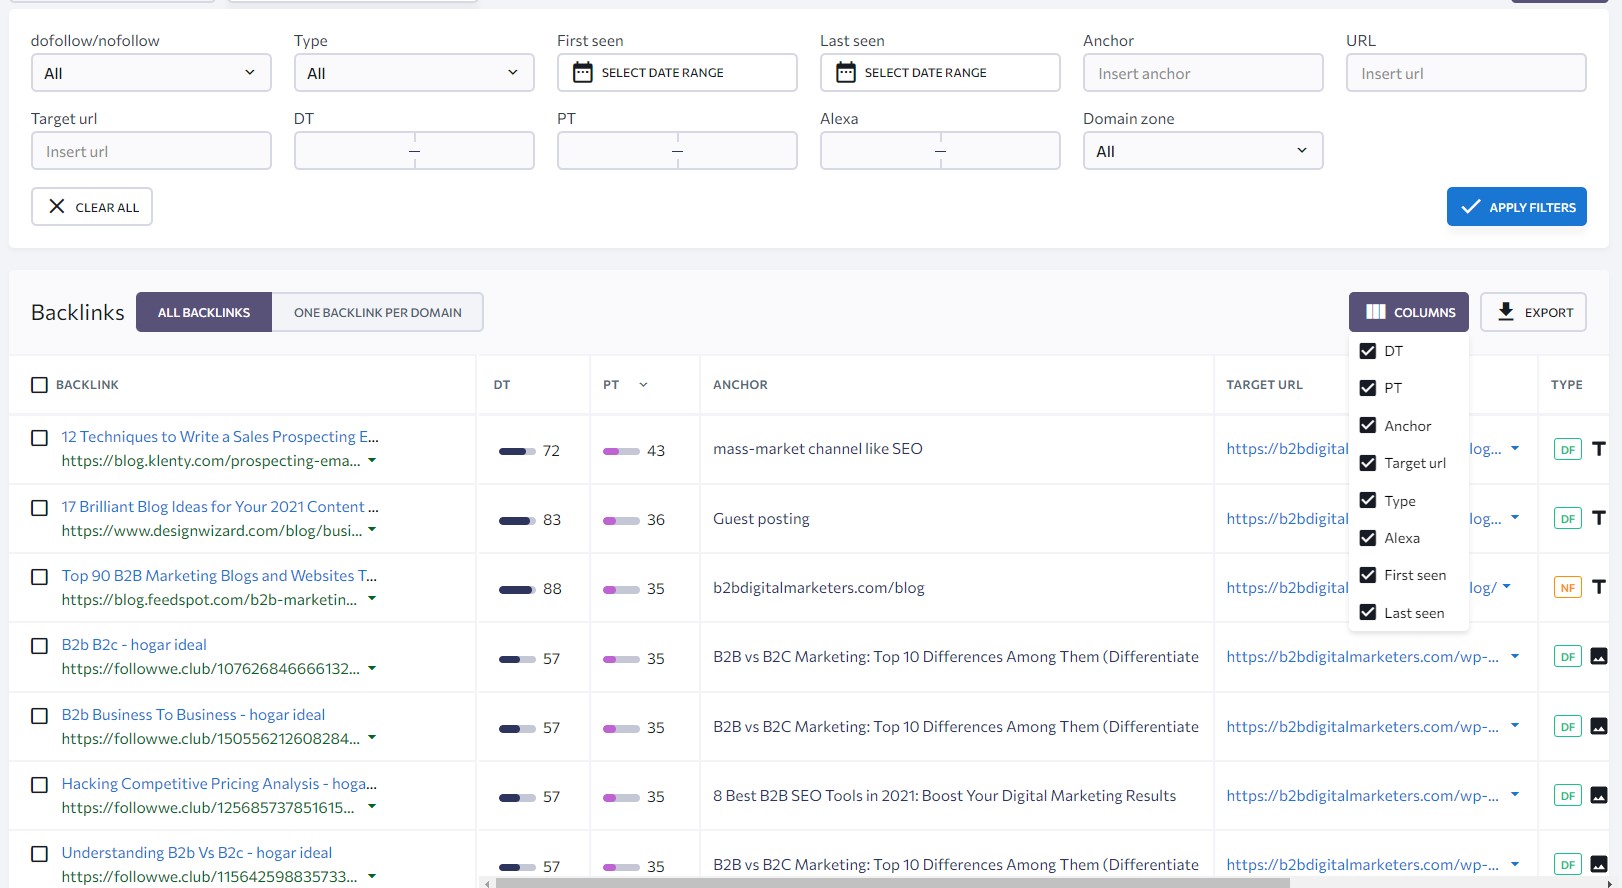The height and width of the screenshot is (888, 1622).
Task: Check the 12 Techniques row checkbox
Action: pyautogui.click(x=39, y=438)
